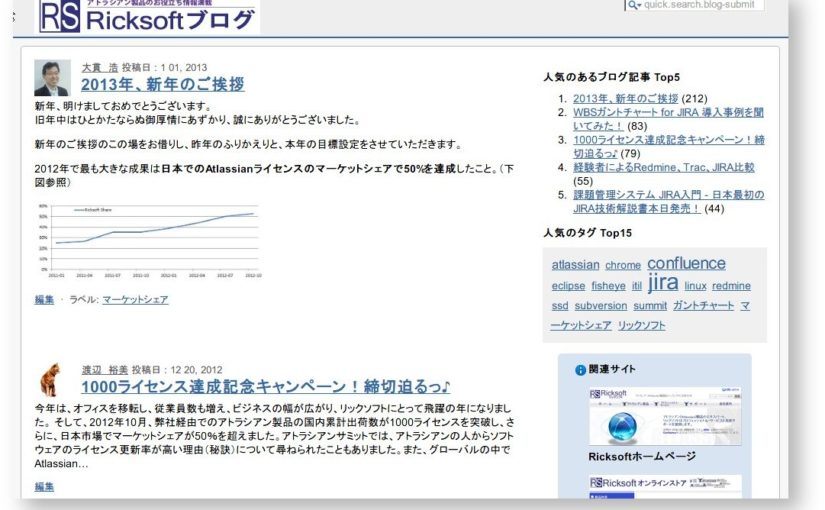Select the redmine tag
This screenshot has width=825, height=510.
tap(731, 286)
